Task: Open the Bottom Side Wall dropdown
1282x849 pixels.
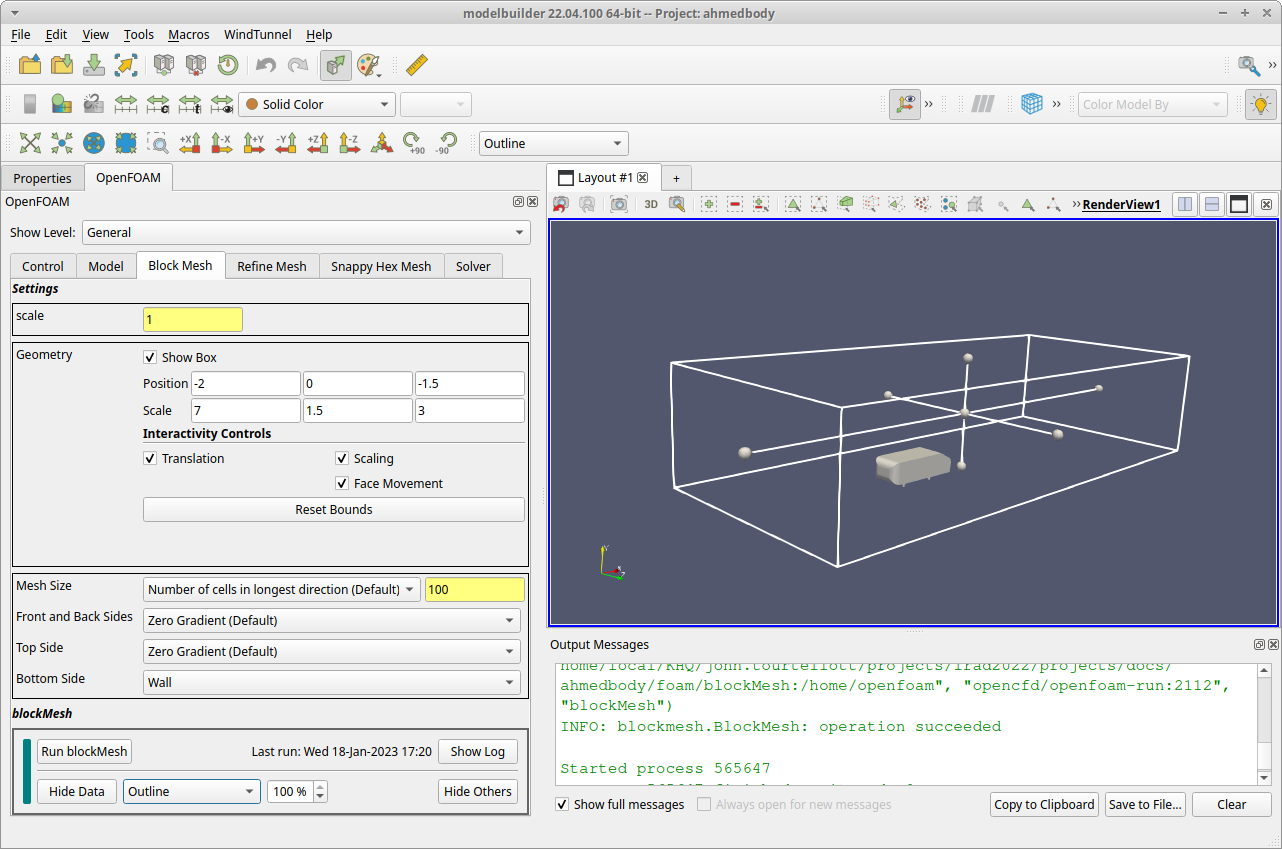Action: (332, 682)
